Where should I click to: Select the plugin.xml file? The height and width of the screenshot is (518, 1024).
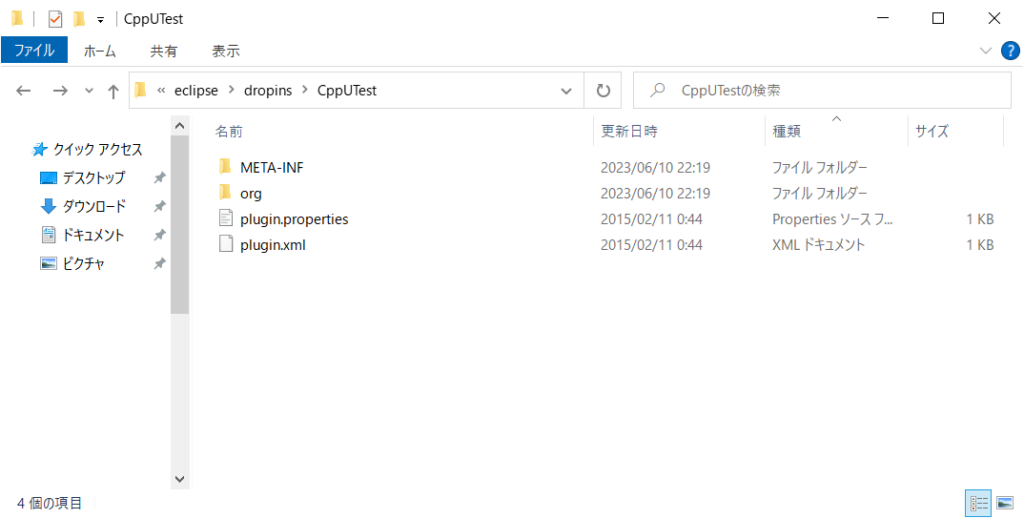272,246
